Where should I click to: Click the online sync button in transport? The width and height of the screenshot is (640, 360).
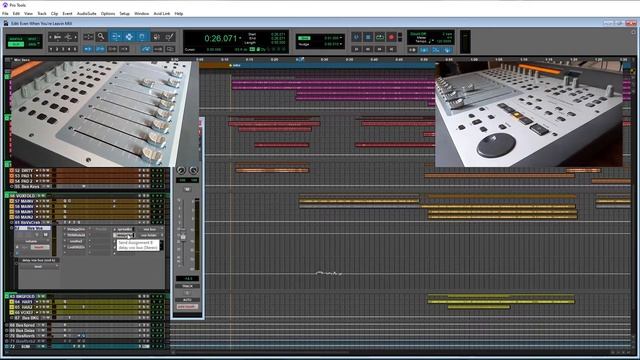tap(356, 37)
